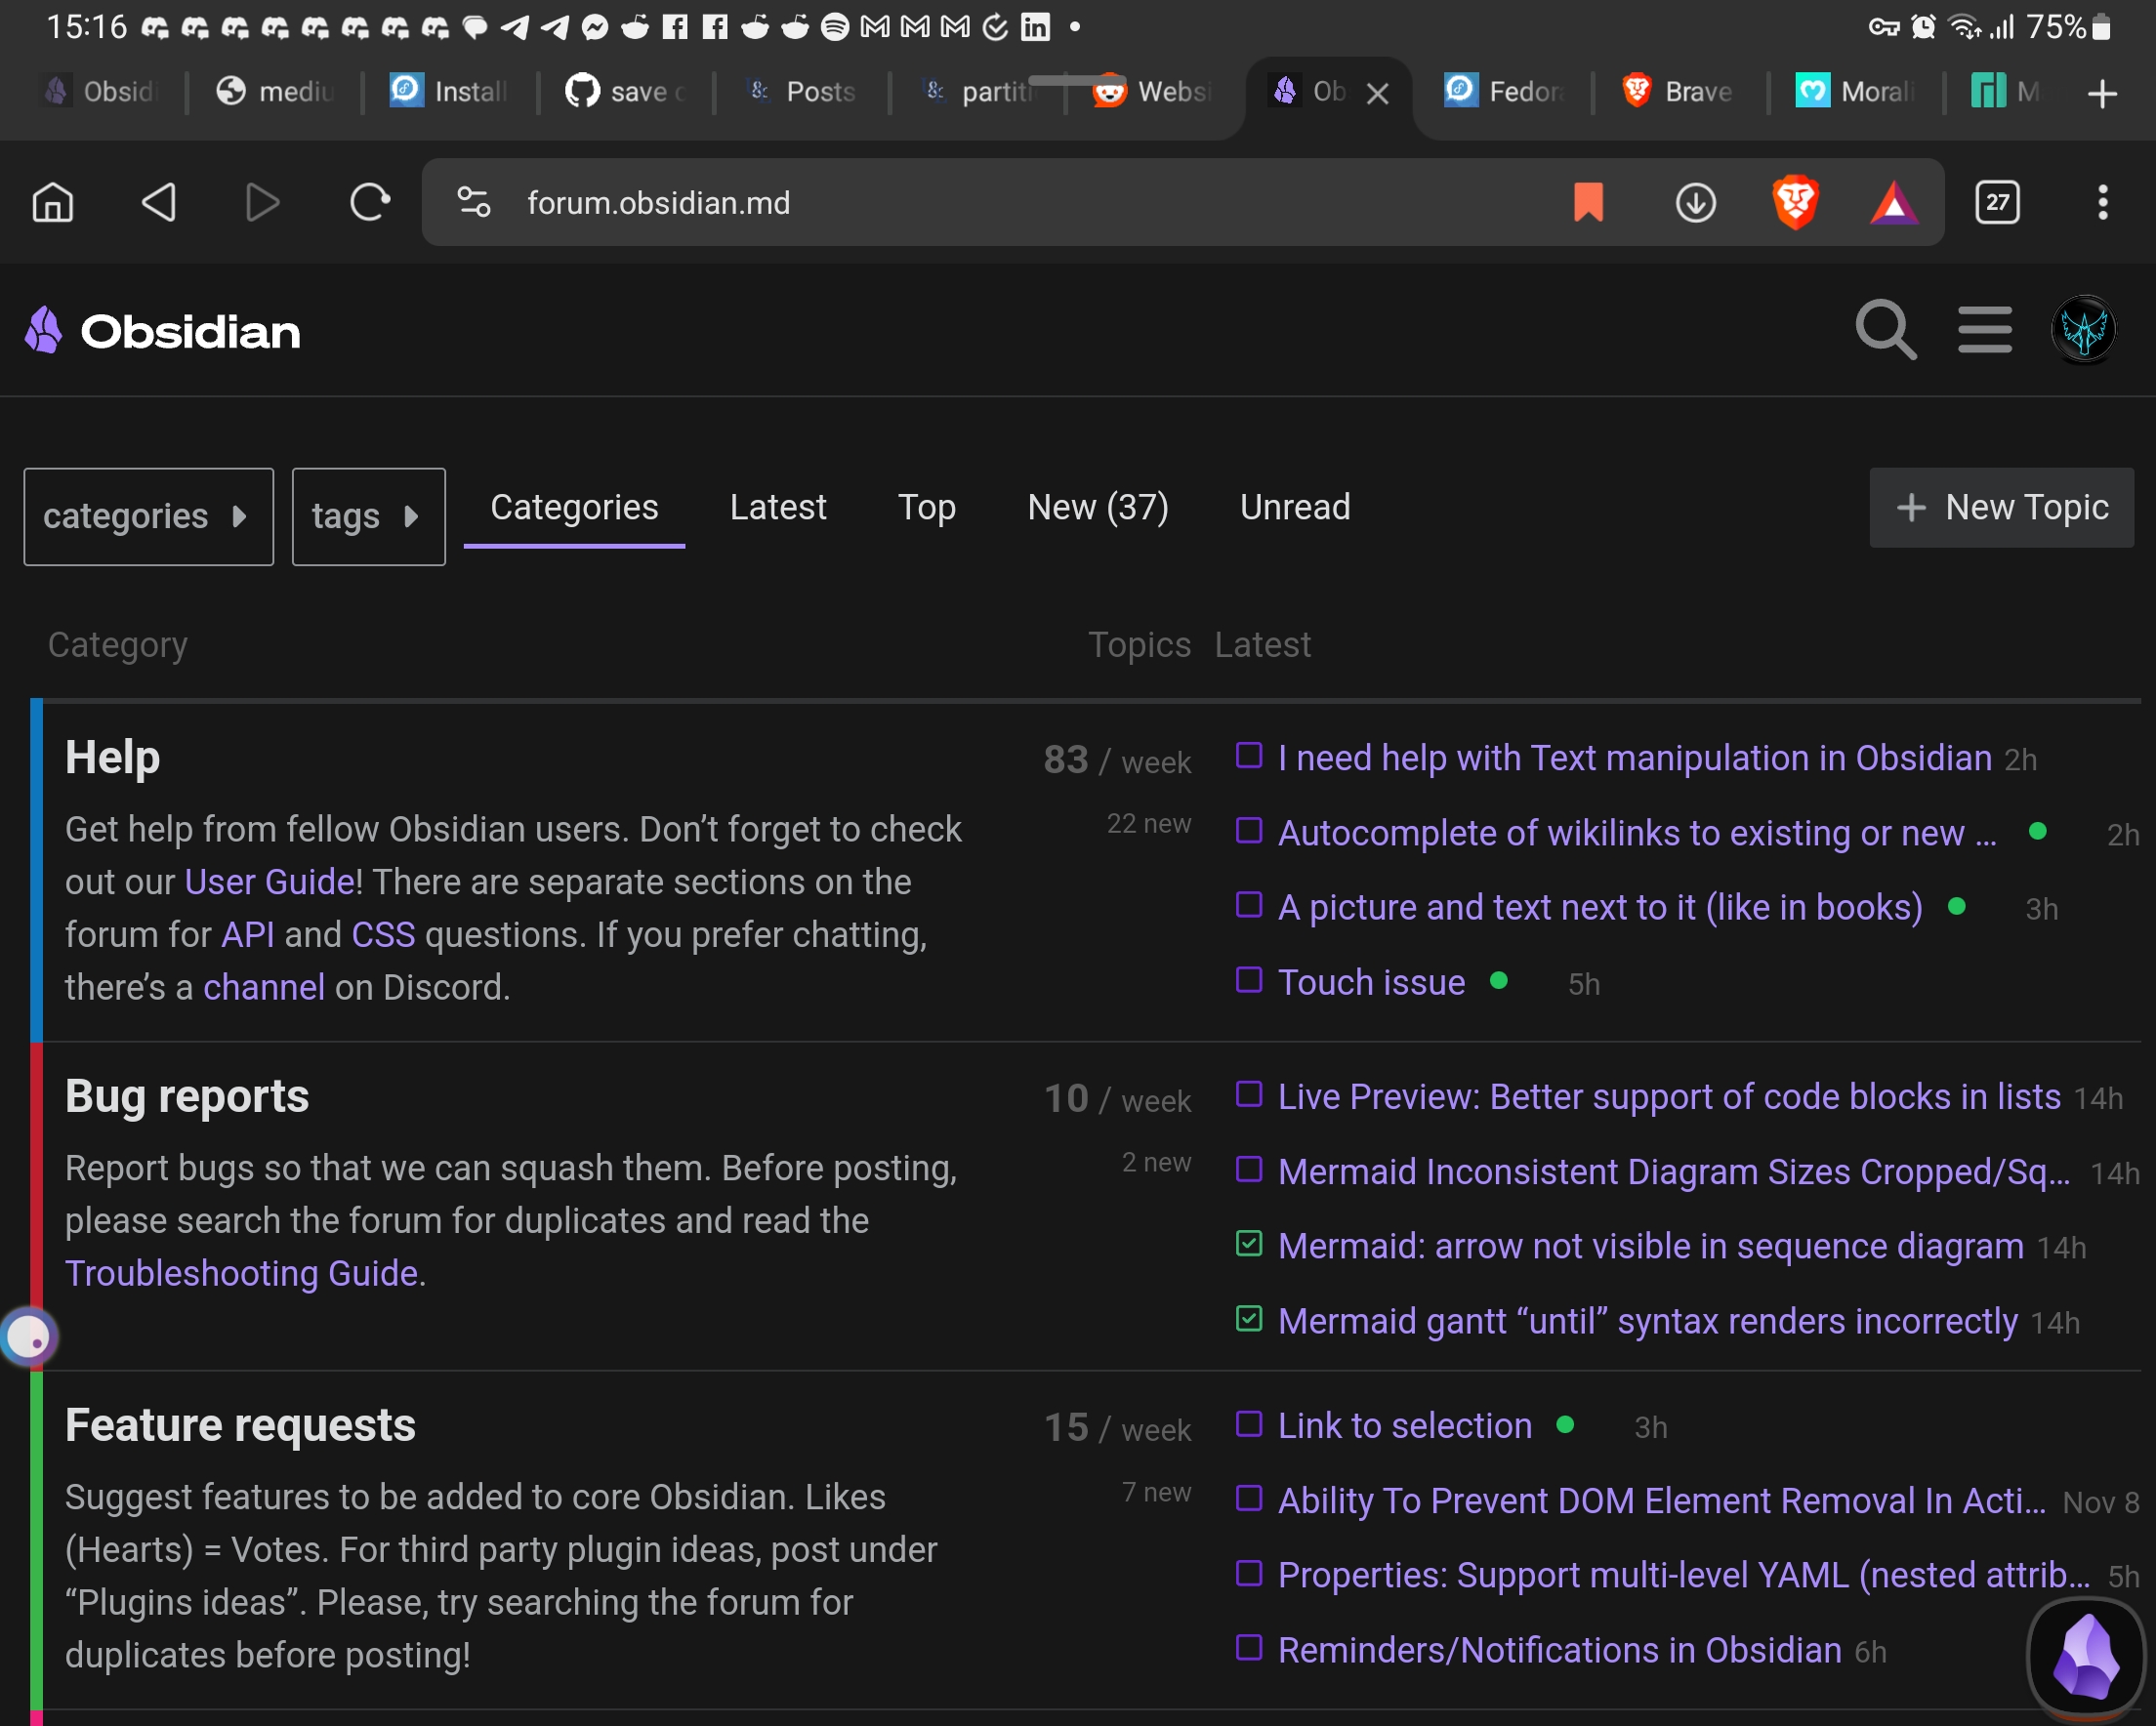Tap checked box before 'Mermaid gantt'

(x=1249, y=1318)
